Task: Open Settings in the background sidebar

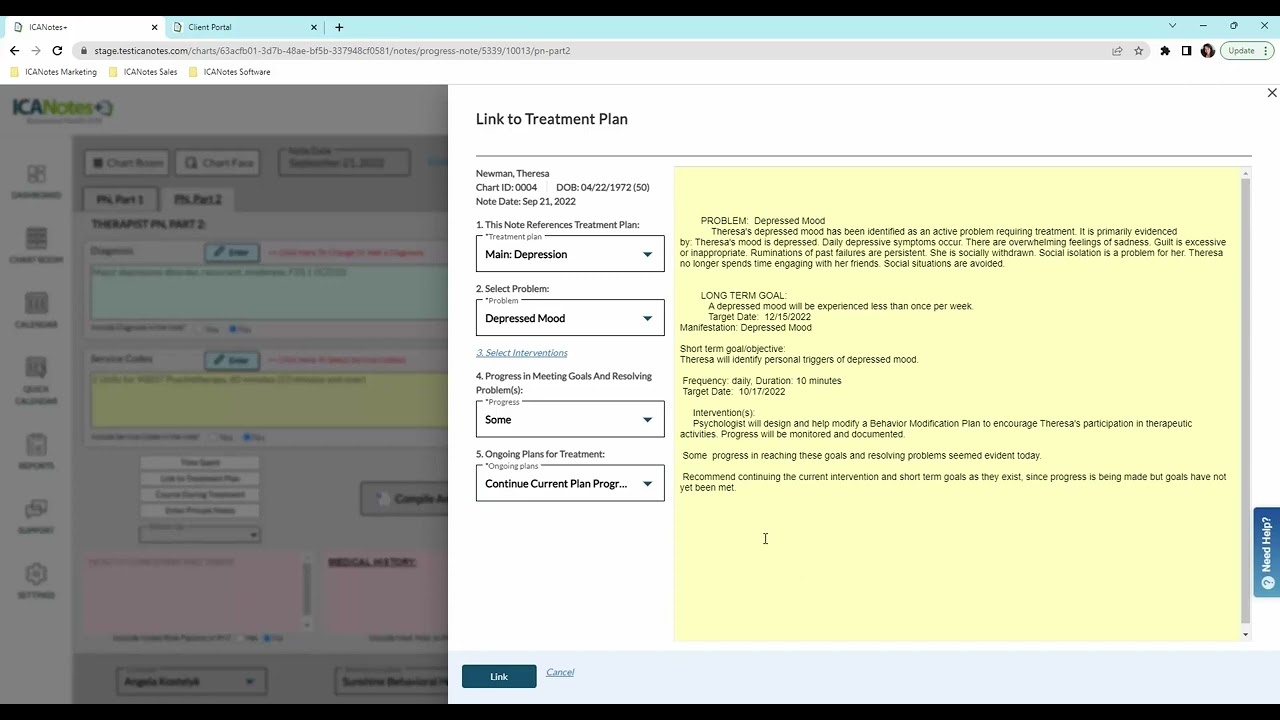Action: (36, 581)
